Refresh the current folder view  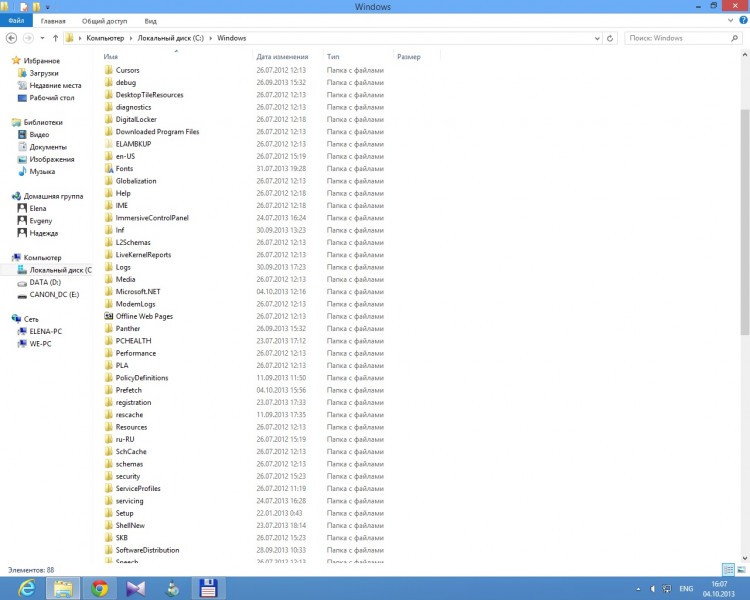point(610,38)
